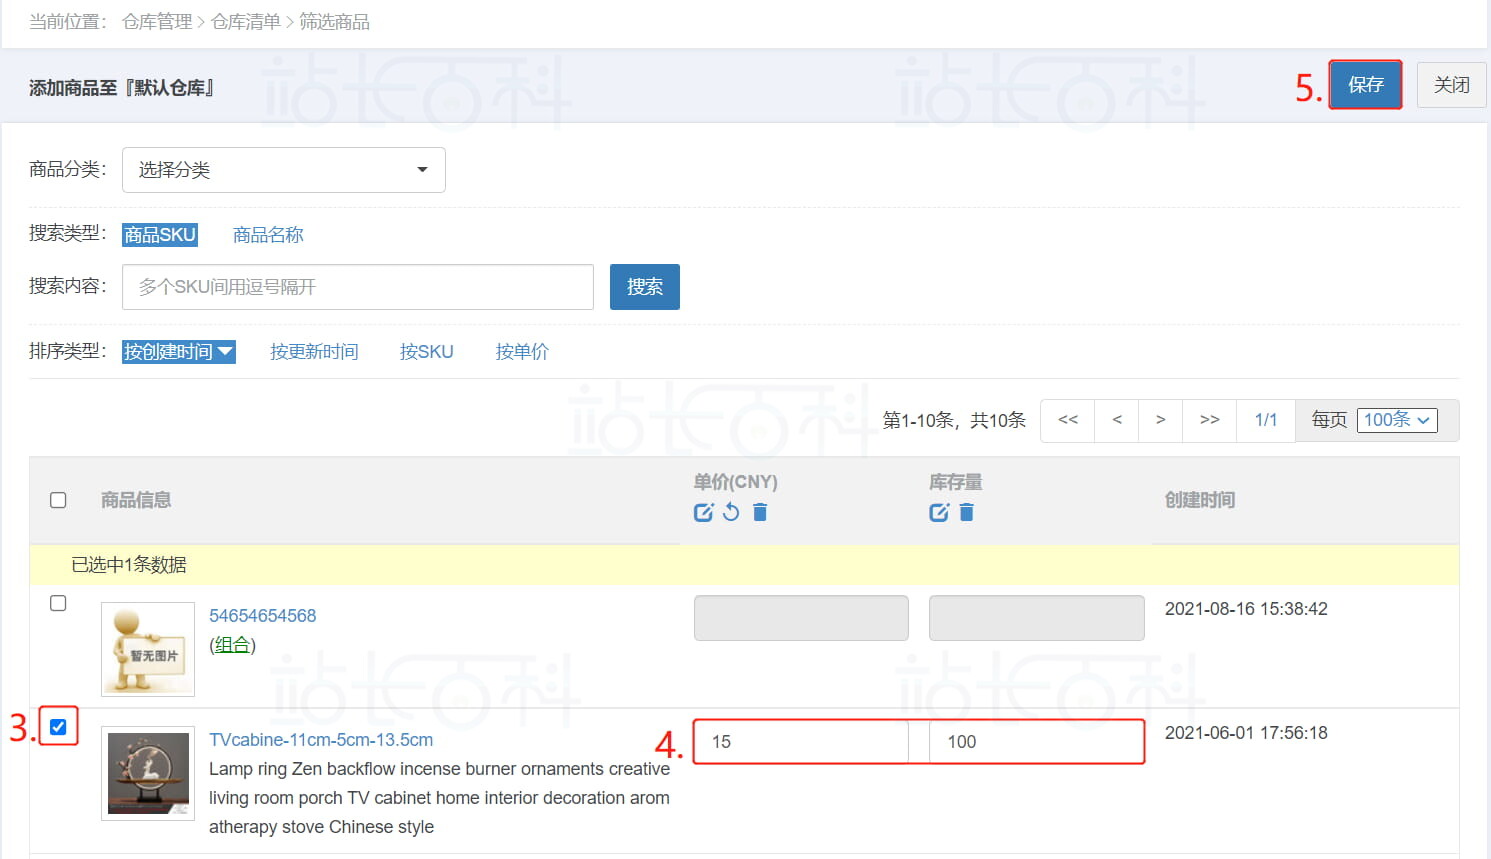
Task: Toggle sort direction on 按创建时间
Action: click(179, 352)
